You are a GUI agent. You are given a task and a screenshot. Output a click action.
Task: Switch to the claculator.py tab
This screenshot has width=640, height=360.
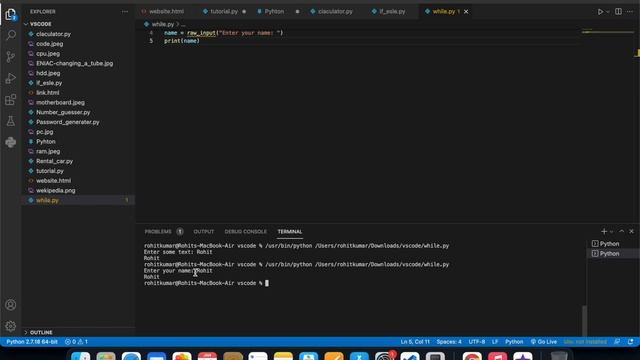[335, 11]
